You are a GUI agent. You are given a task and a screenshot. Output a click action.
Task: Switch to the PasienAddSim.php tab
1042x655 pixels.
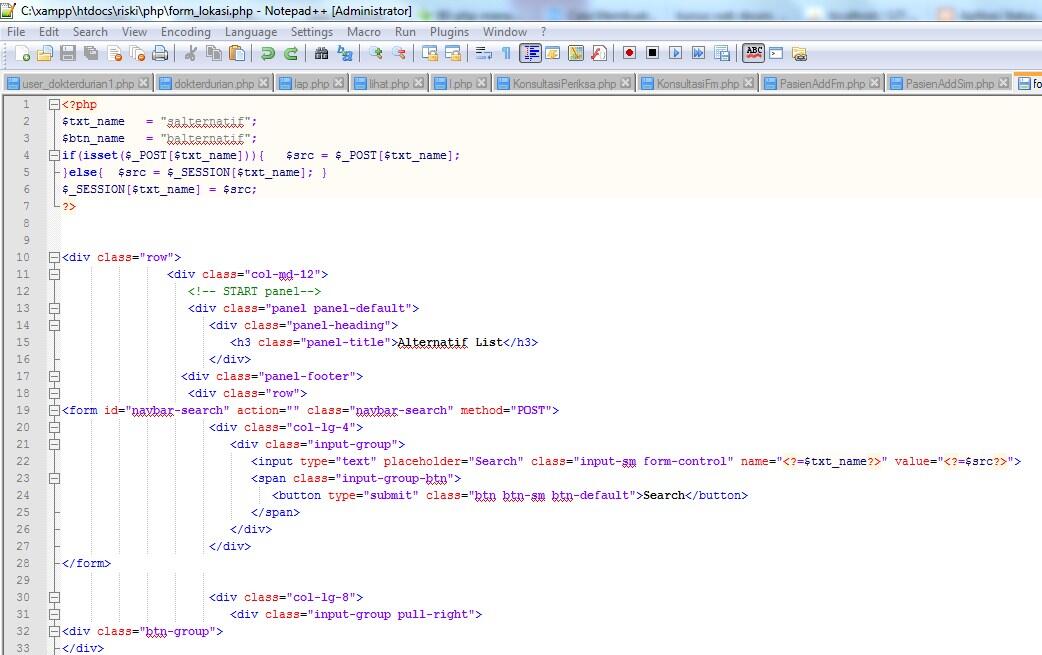950,83
